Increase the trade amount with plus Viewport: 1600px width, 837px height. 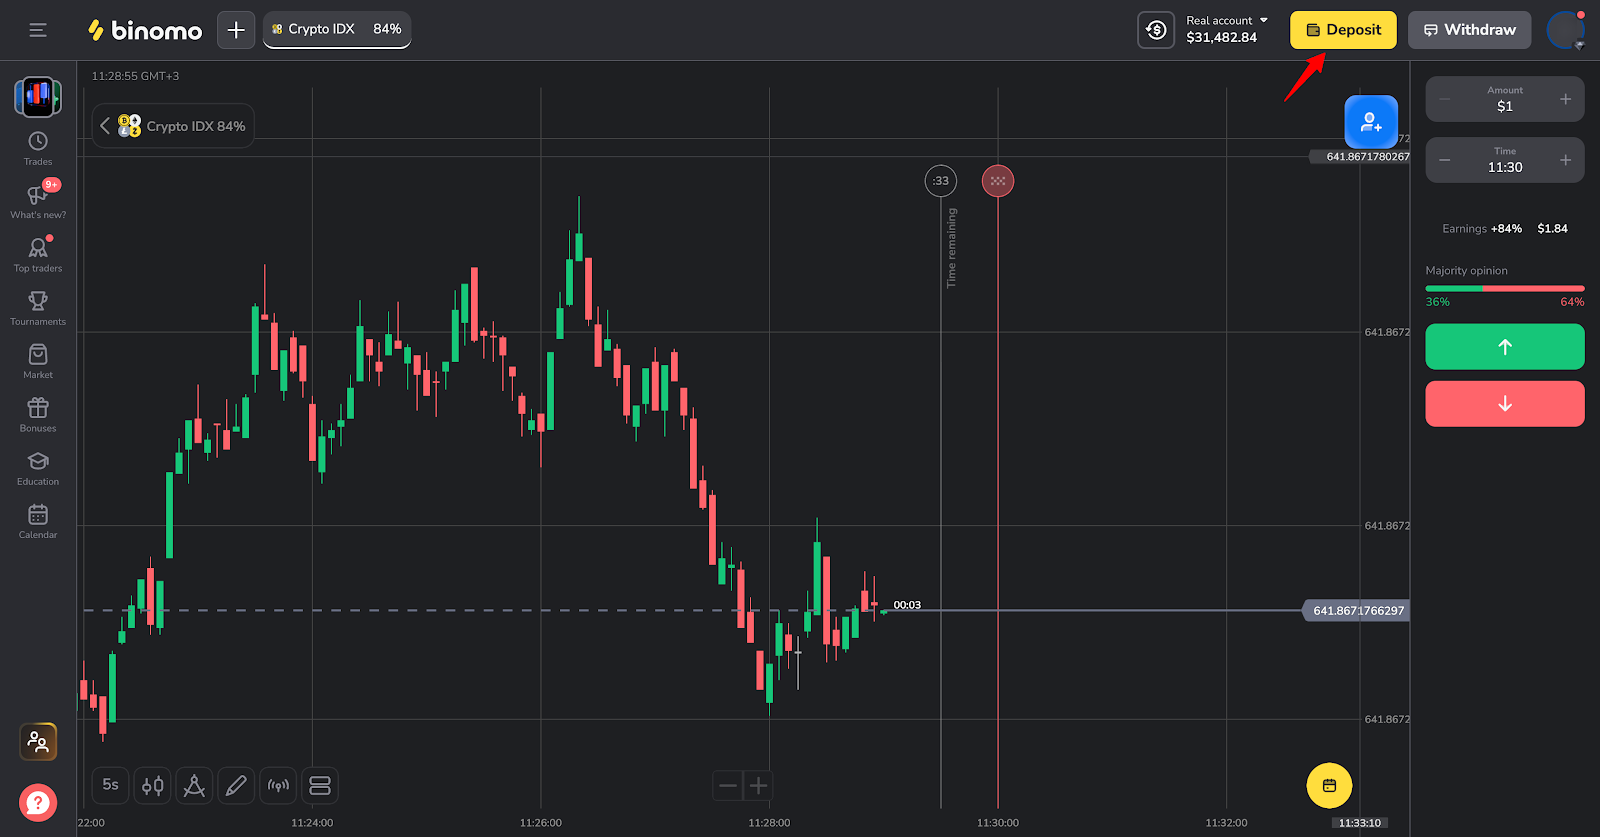click(x=1565, y=99)
